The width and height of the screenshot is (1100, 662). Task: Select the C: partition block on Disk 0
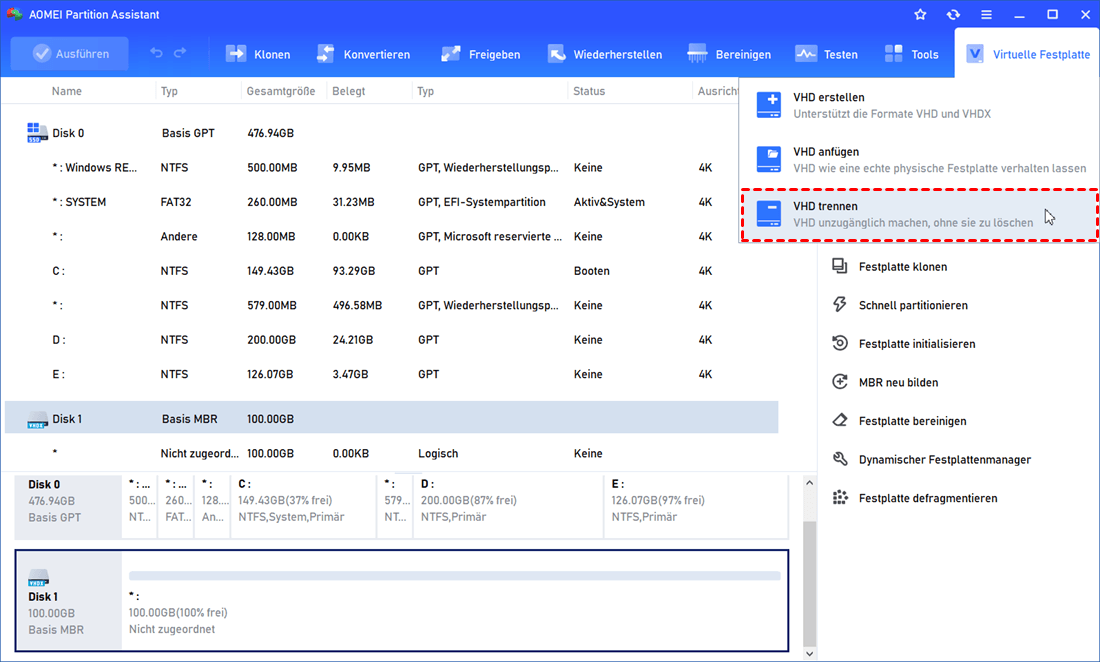302,500
